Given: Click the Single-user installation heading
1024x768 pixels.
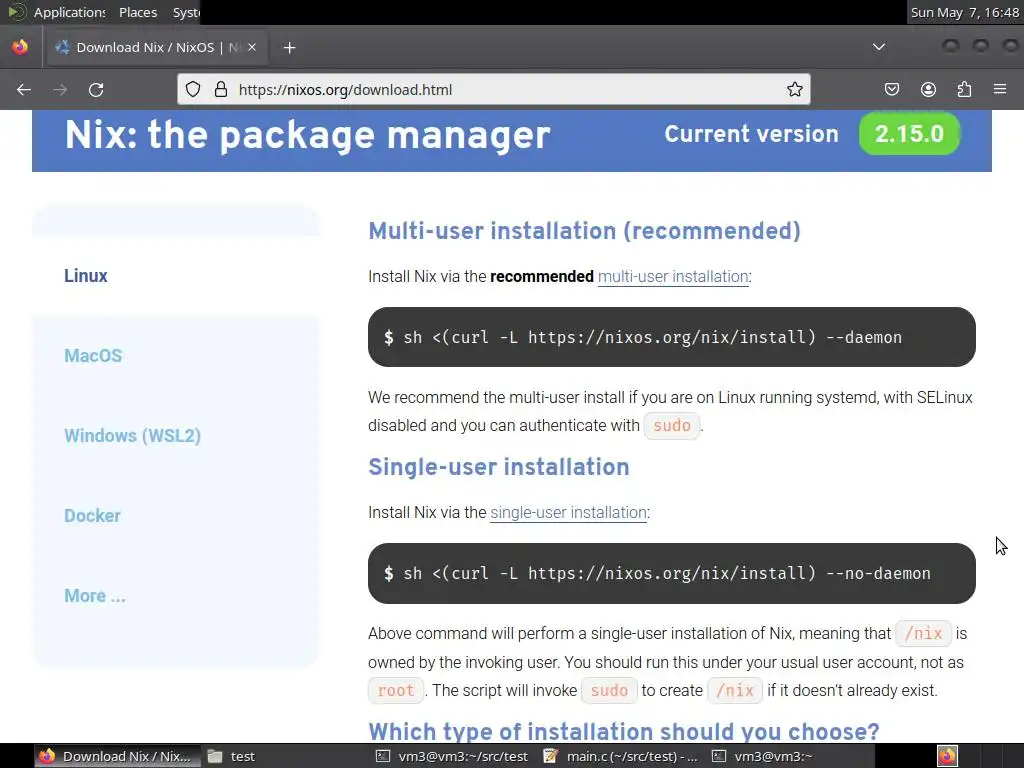Looking at the screenshot, I should [x=498, y=467].
